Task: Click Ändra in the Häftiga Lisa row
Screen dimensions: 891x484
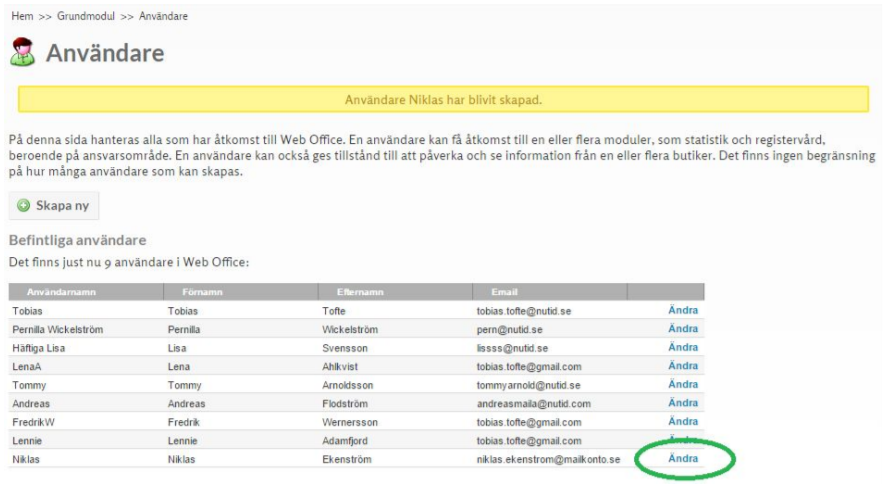Action: [x=683, y=347]
